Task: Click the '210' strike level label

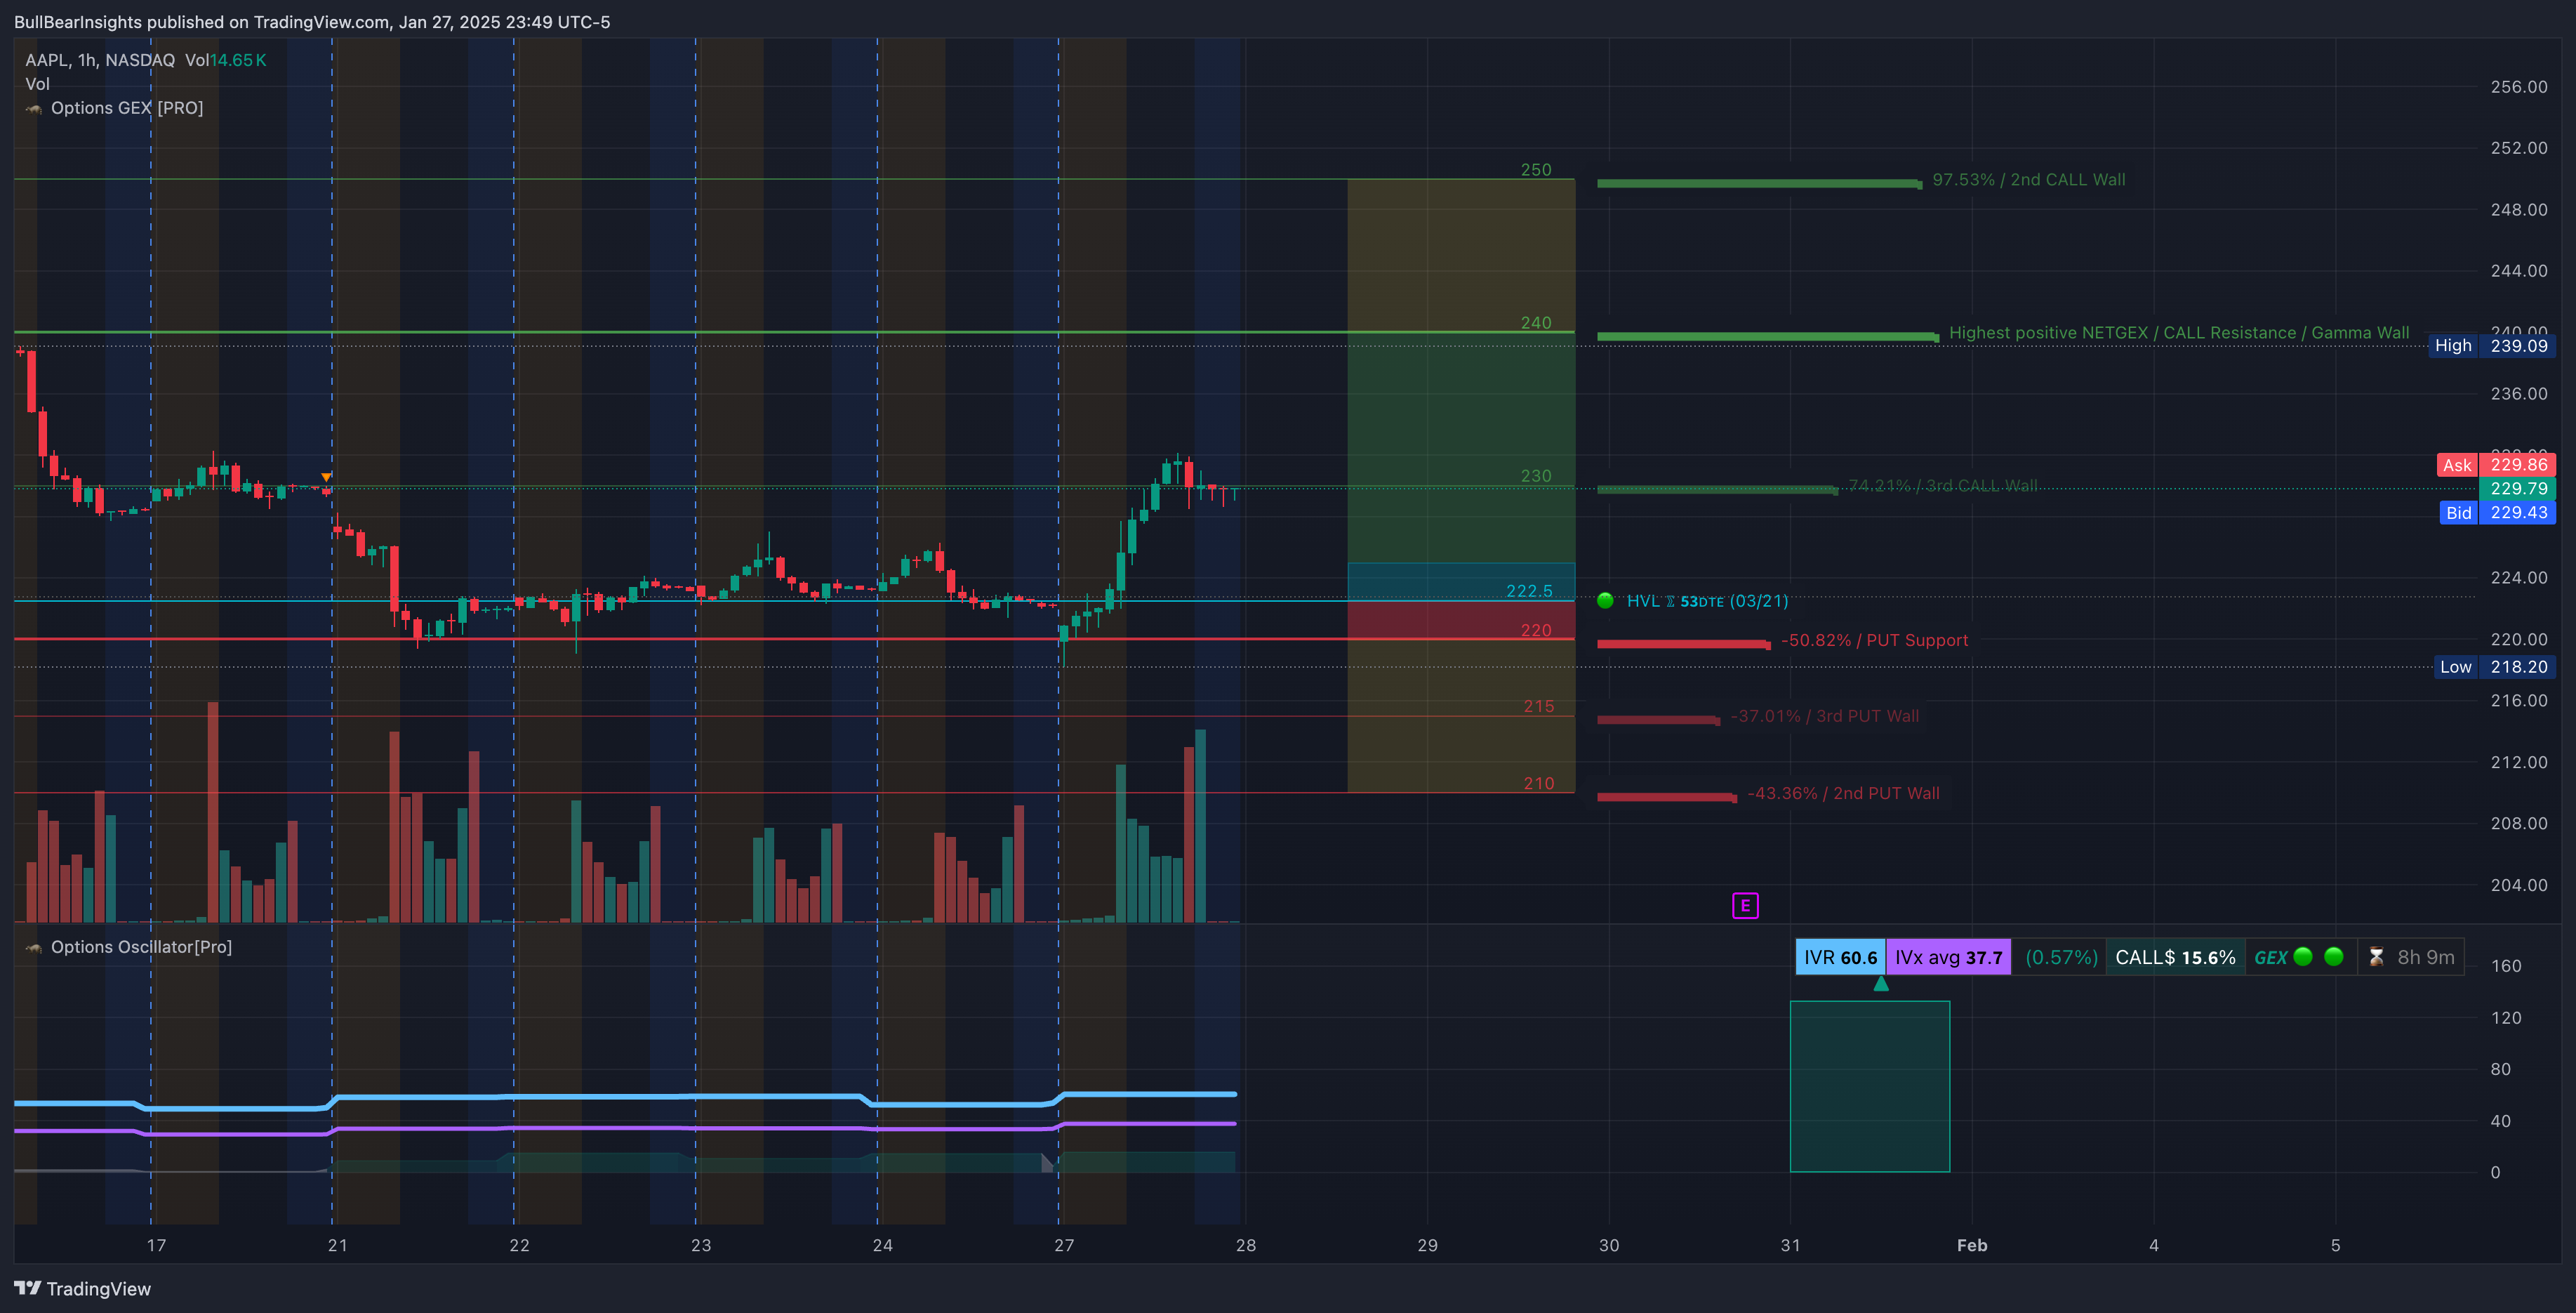Action: [1538, 783]
